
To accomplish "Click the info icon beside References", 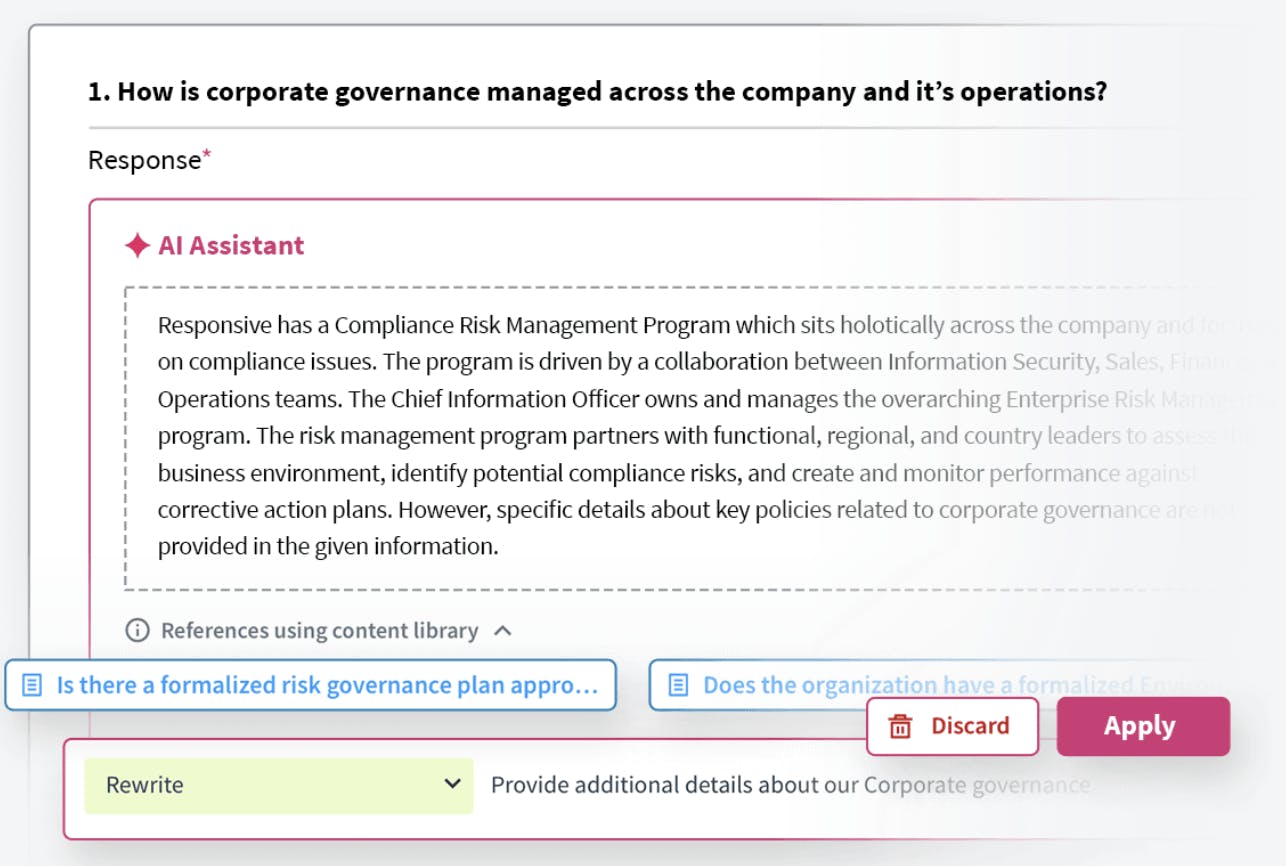I will (137, 631).
